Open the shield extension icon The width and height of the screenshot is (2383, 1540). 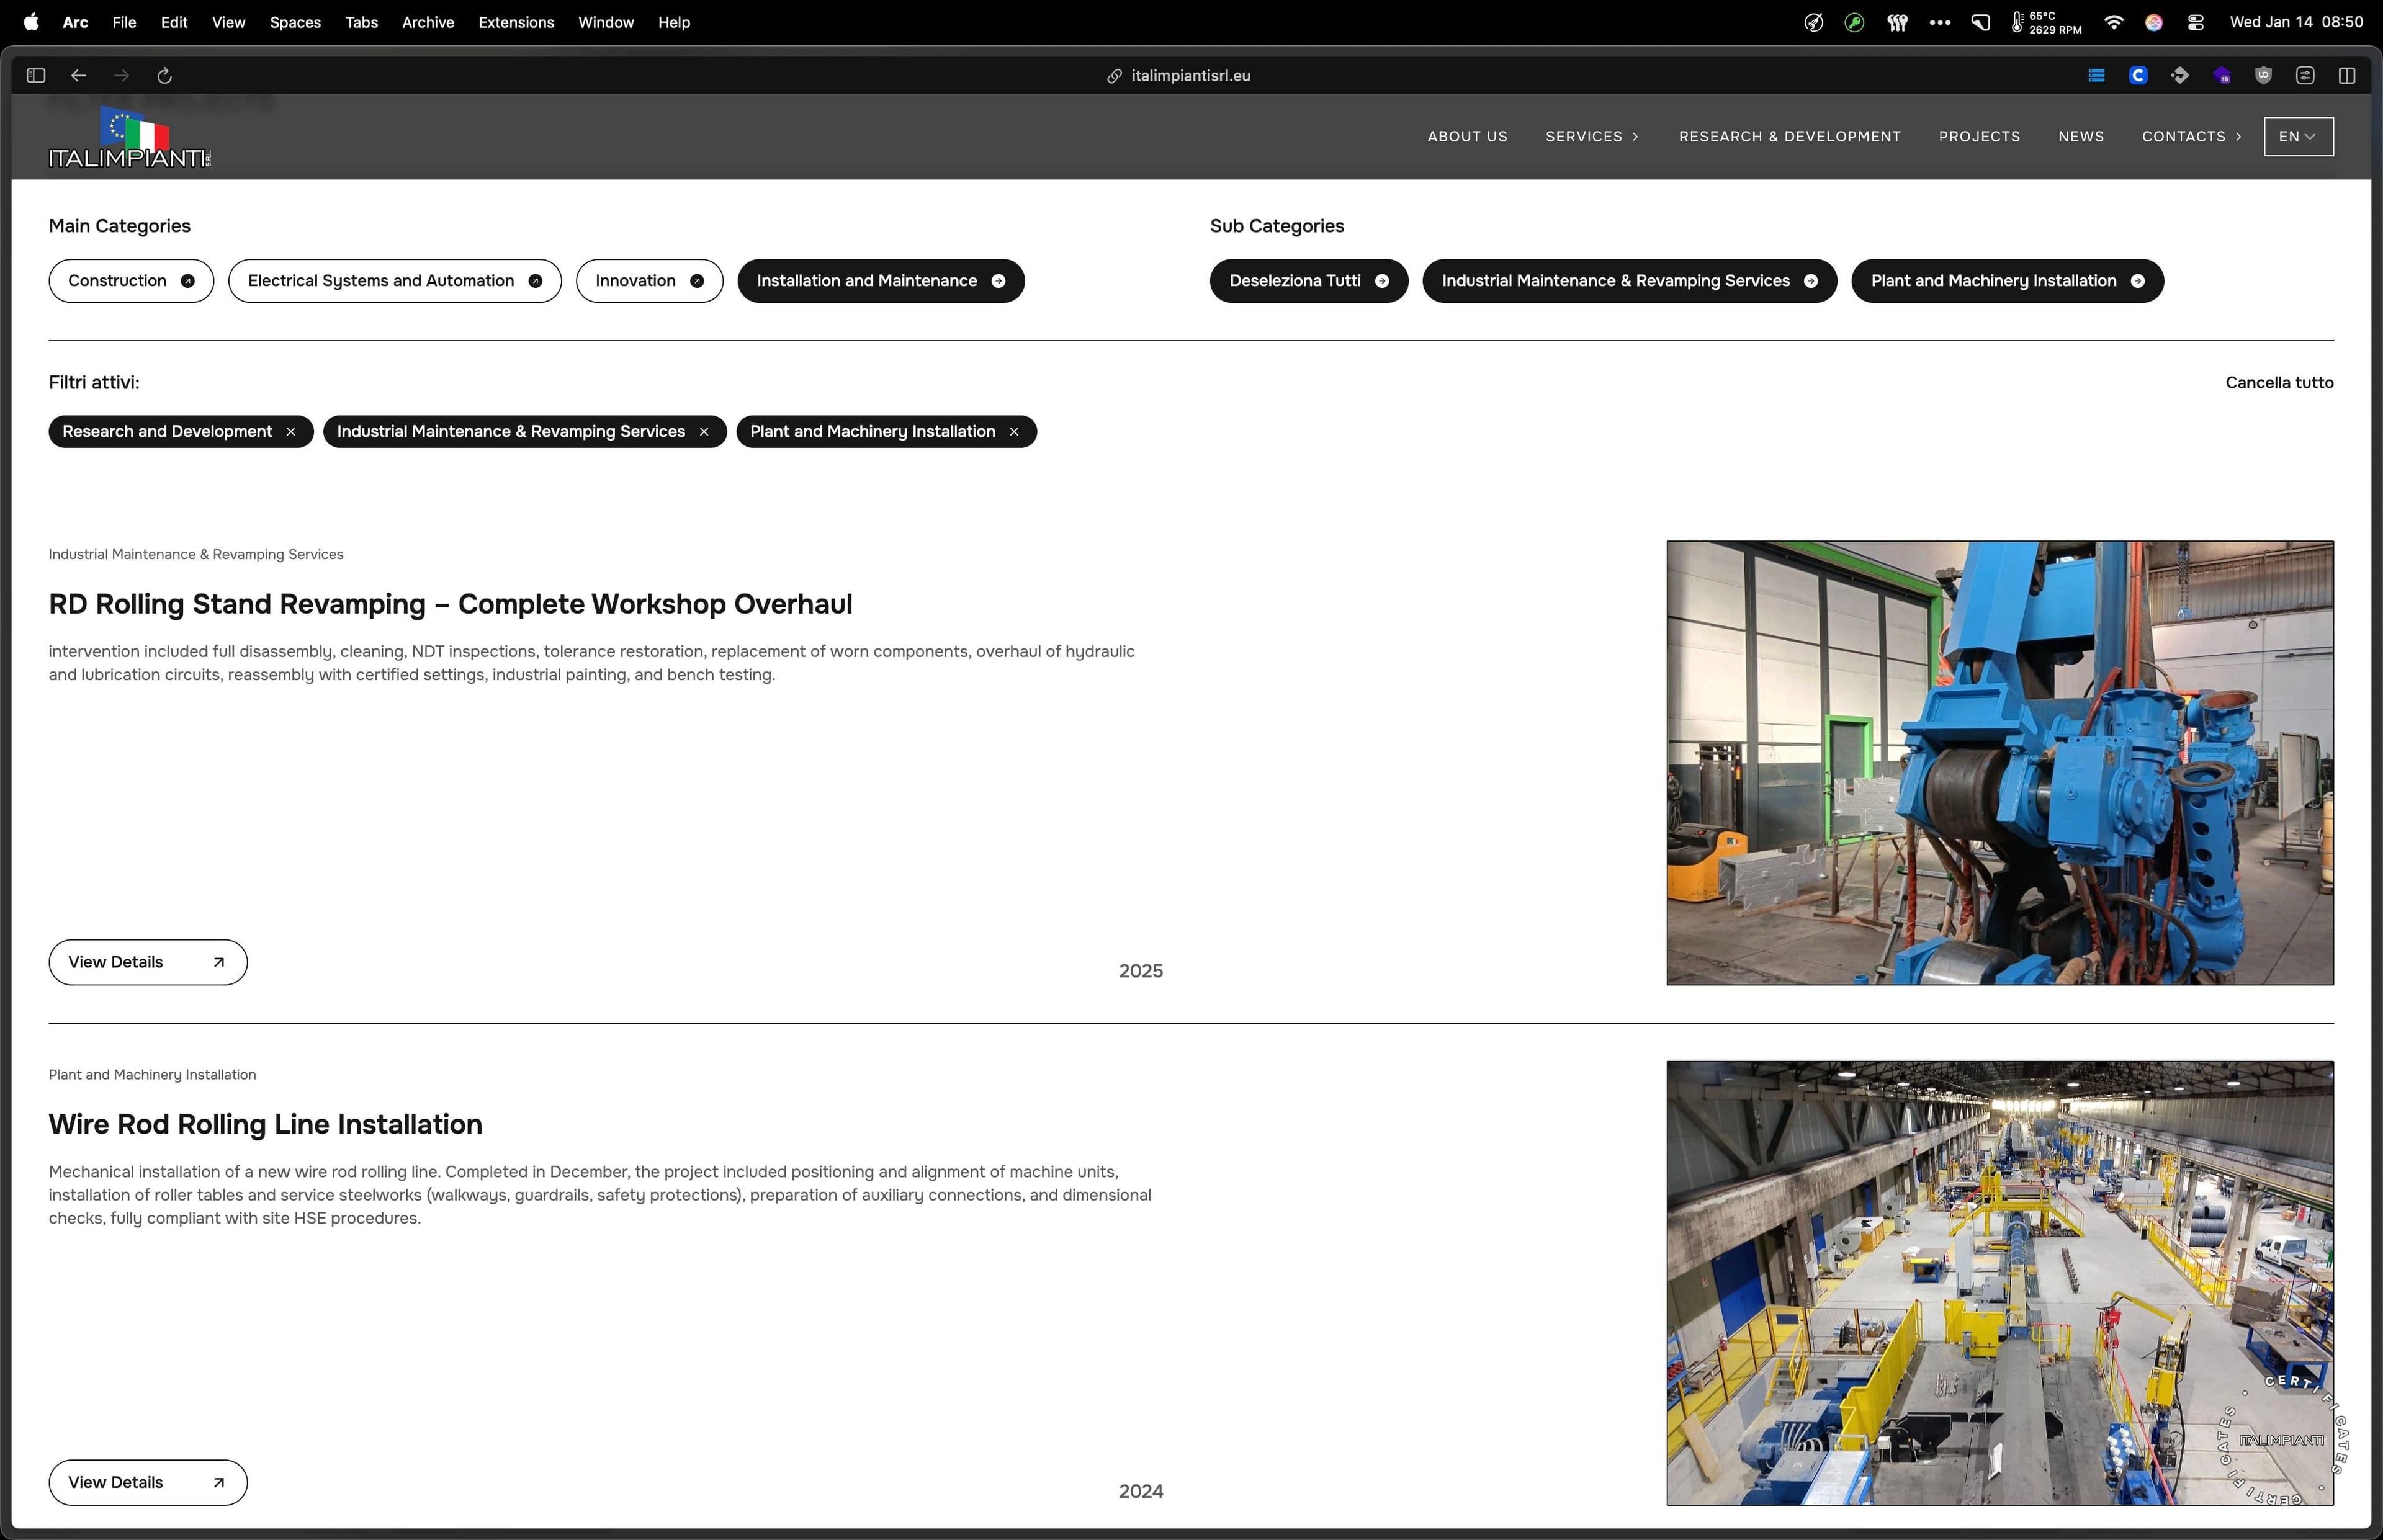tap(2263, 76)
